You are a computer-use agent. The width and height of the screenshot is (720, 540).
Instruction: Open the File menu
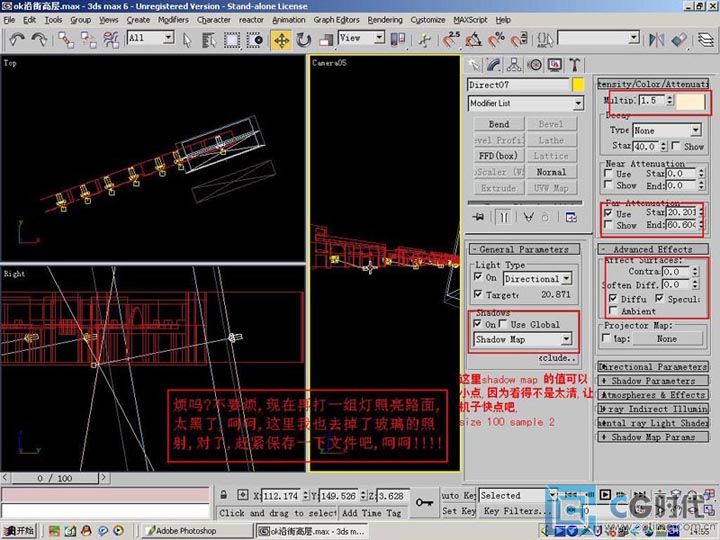(x=9, y=20)
